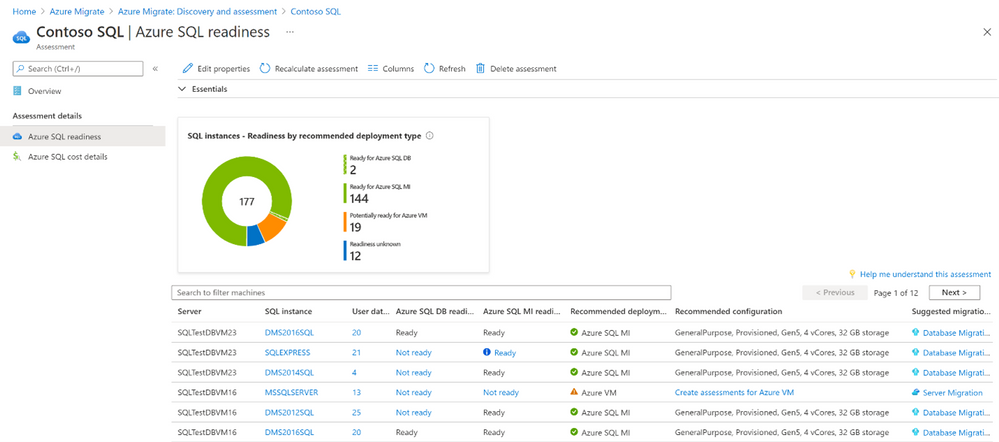999x442 pixels.
Task: Click the Azure SQL readiness cloud sidebar icon
Action: click(17, 136)
